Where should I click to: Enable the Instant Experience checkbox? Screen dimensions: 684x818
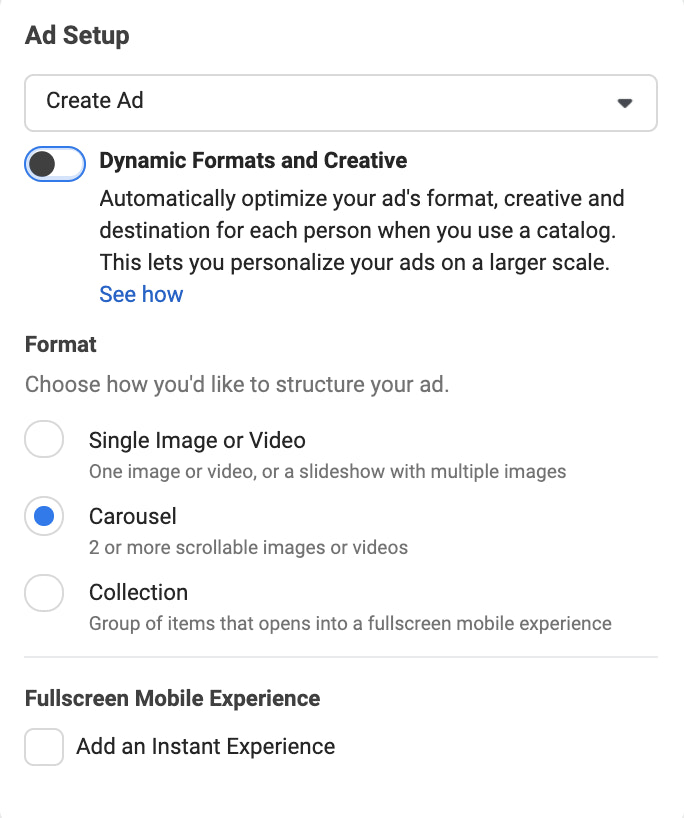coord(44,746)
